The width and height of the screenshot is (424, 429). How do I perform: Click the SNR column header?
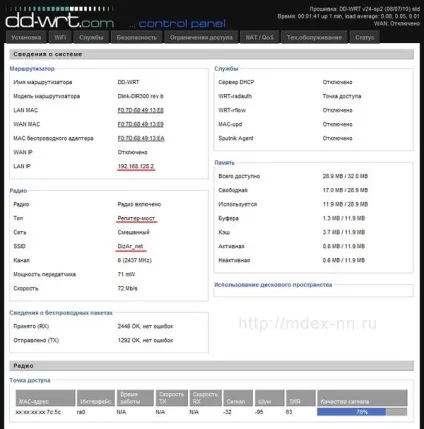tap(301, 398)
